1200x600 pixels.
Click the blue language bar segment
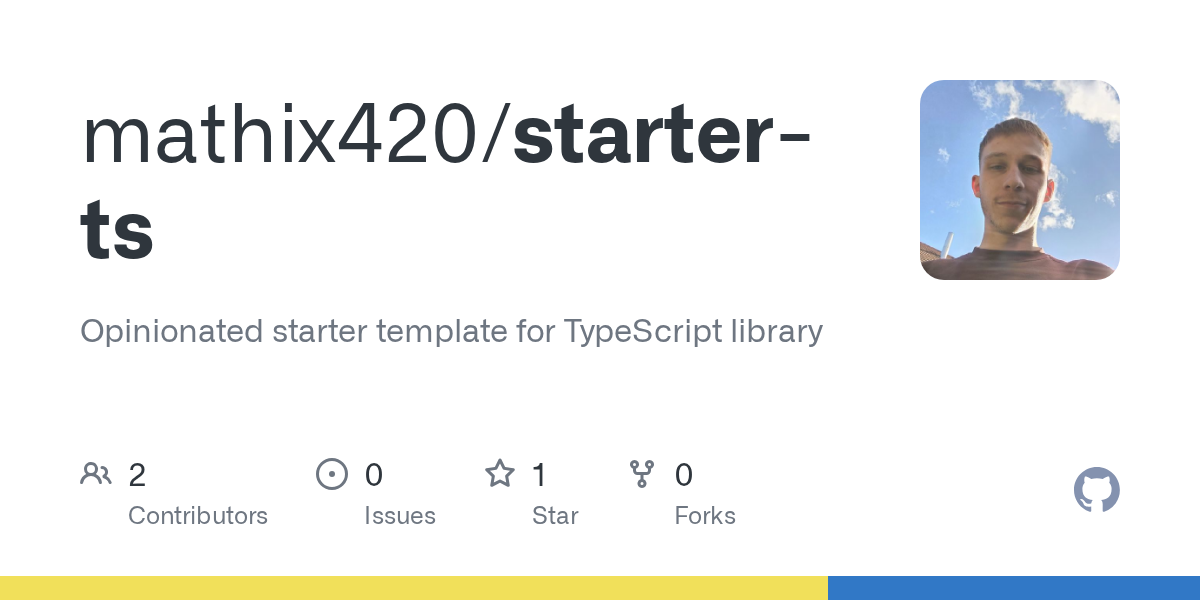point(1014,588)
